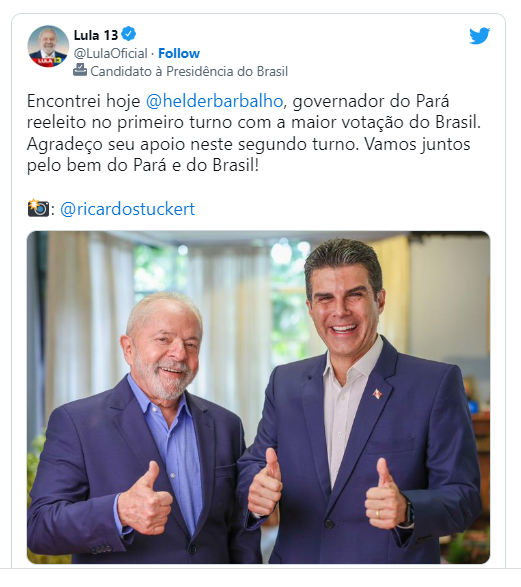Click the line 'Agradeço seu apoio neste segundo turno'
Image resolution: width=521 pixels, height=587 pixels.
[x=193, y=144]
